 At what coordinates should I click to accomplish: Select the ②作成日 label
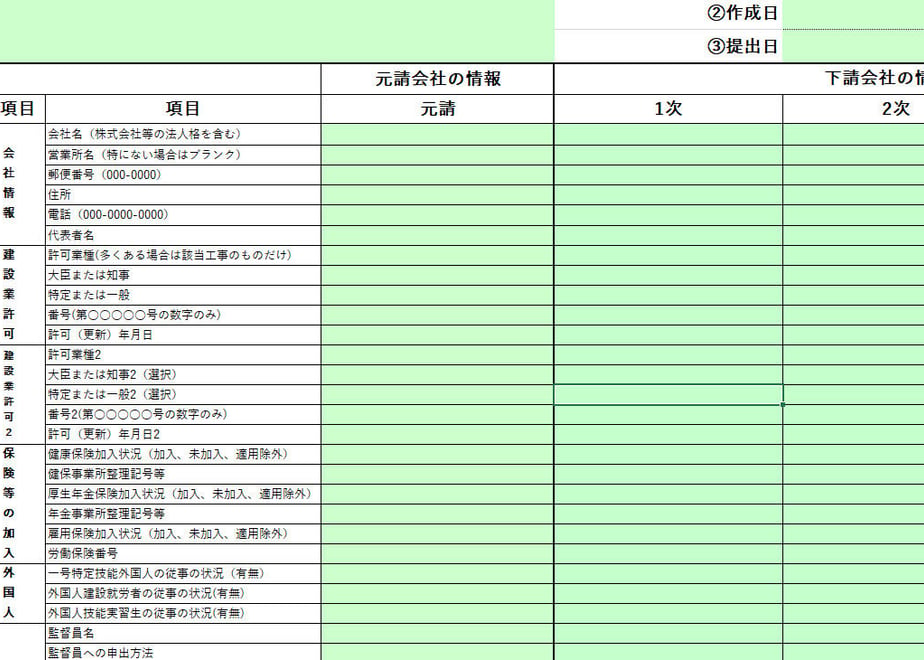click(742, 14)
